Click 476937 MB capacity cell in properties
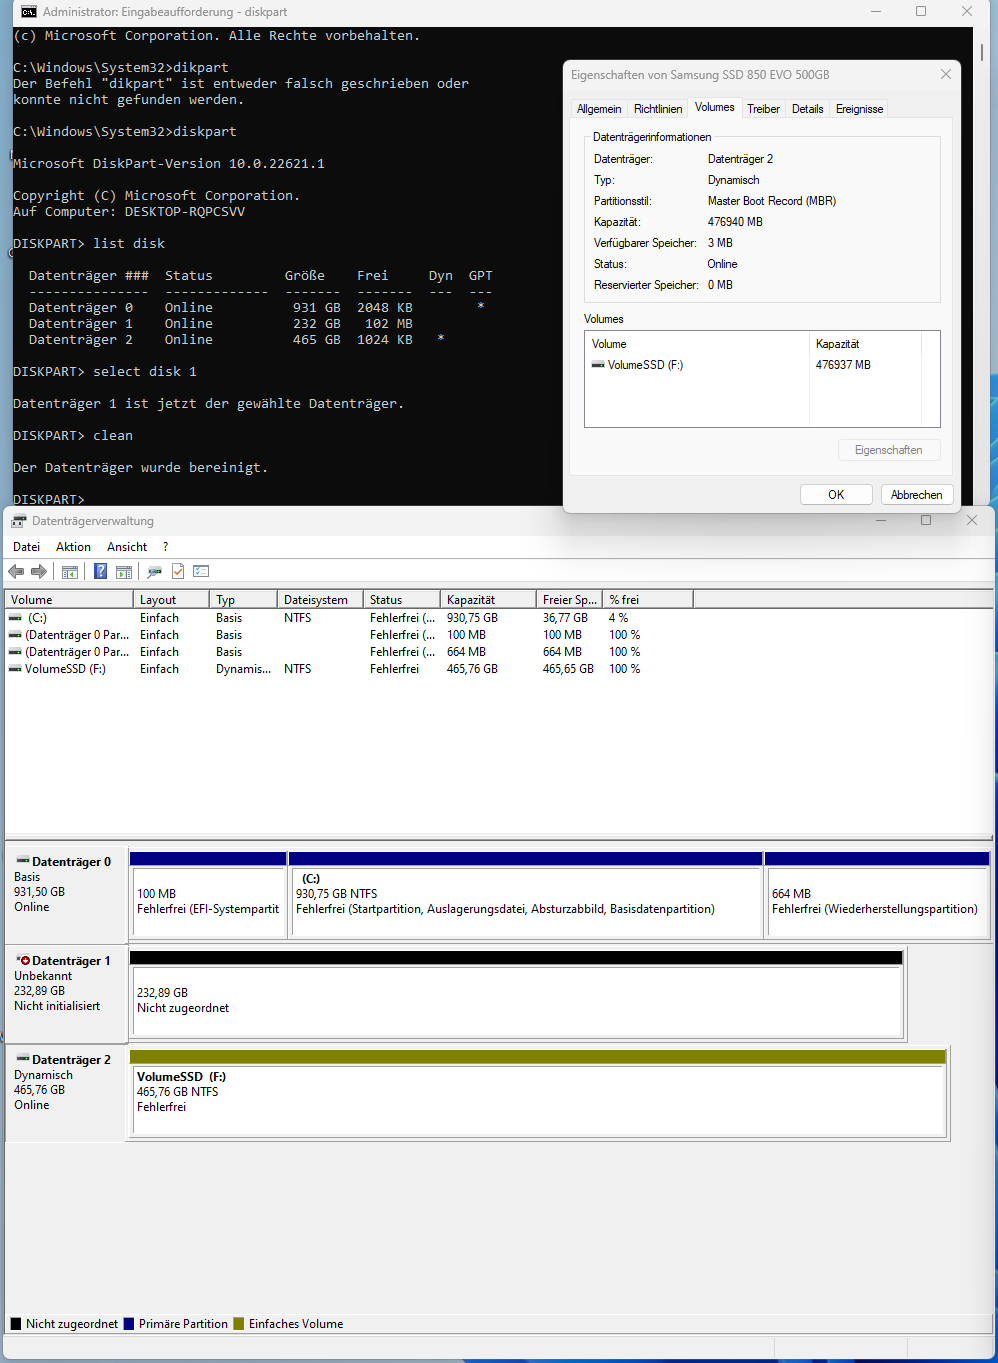This screenshot has height=1363, width=998. coord(843,365)
